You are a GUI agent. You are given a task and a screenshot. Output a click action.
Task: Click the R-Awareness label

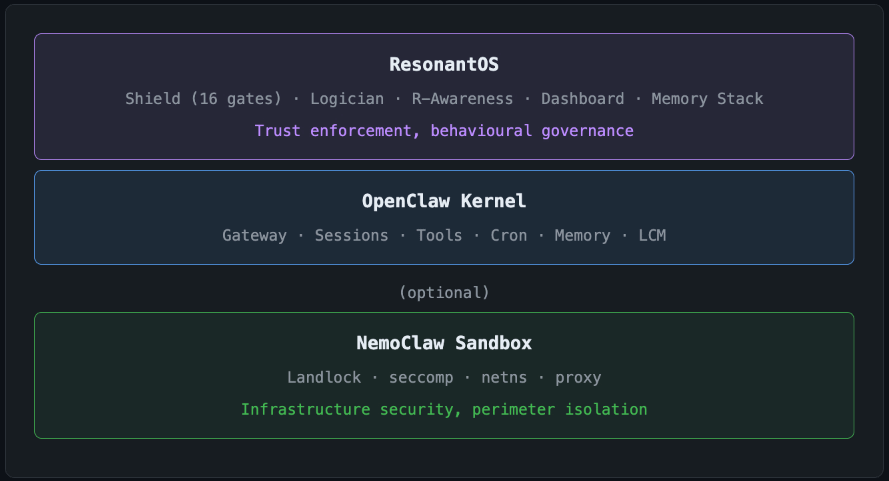click(x=462, y=99)
